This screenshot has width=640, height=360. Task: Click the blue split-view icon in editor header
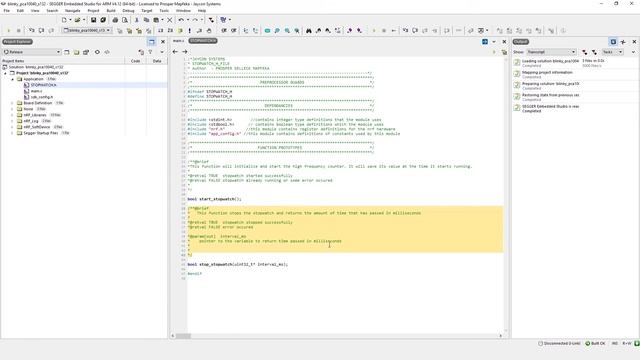click(x=485, y=42)
